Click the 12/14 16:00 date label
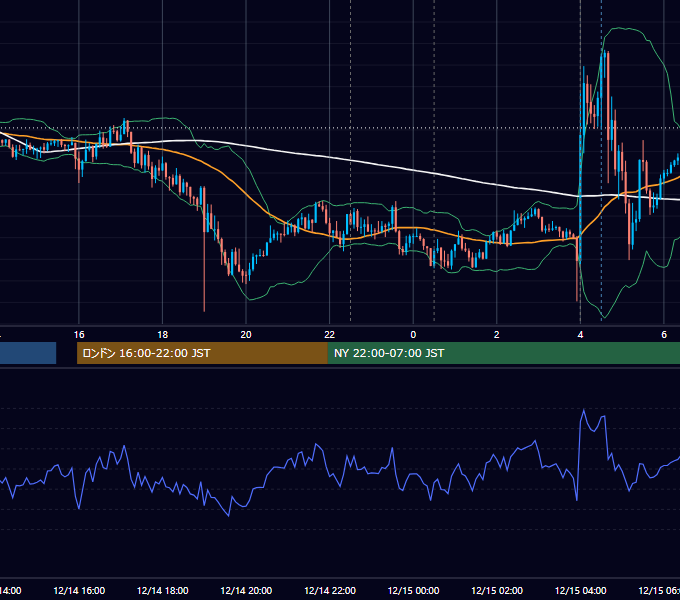Screen dimensions: 680x600 pyautogui.click(x=79, y=591)
